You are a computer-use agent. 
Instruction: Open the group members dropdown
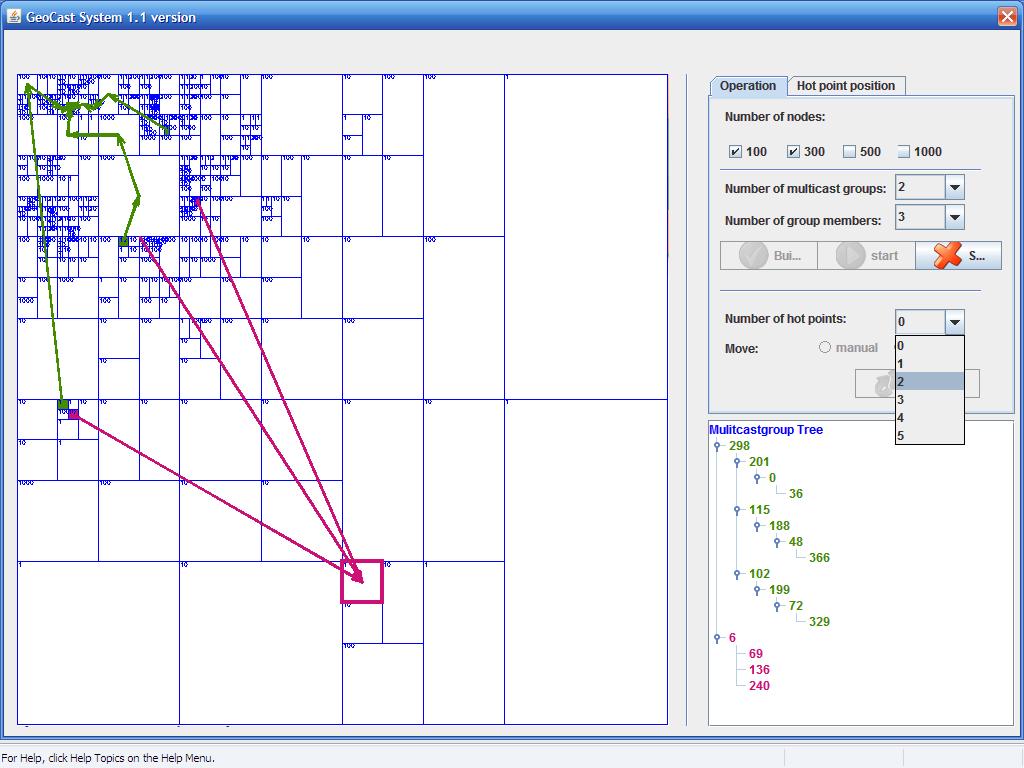(x=954, y=217)
